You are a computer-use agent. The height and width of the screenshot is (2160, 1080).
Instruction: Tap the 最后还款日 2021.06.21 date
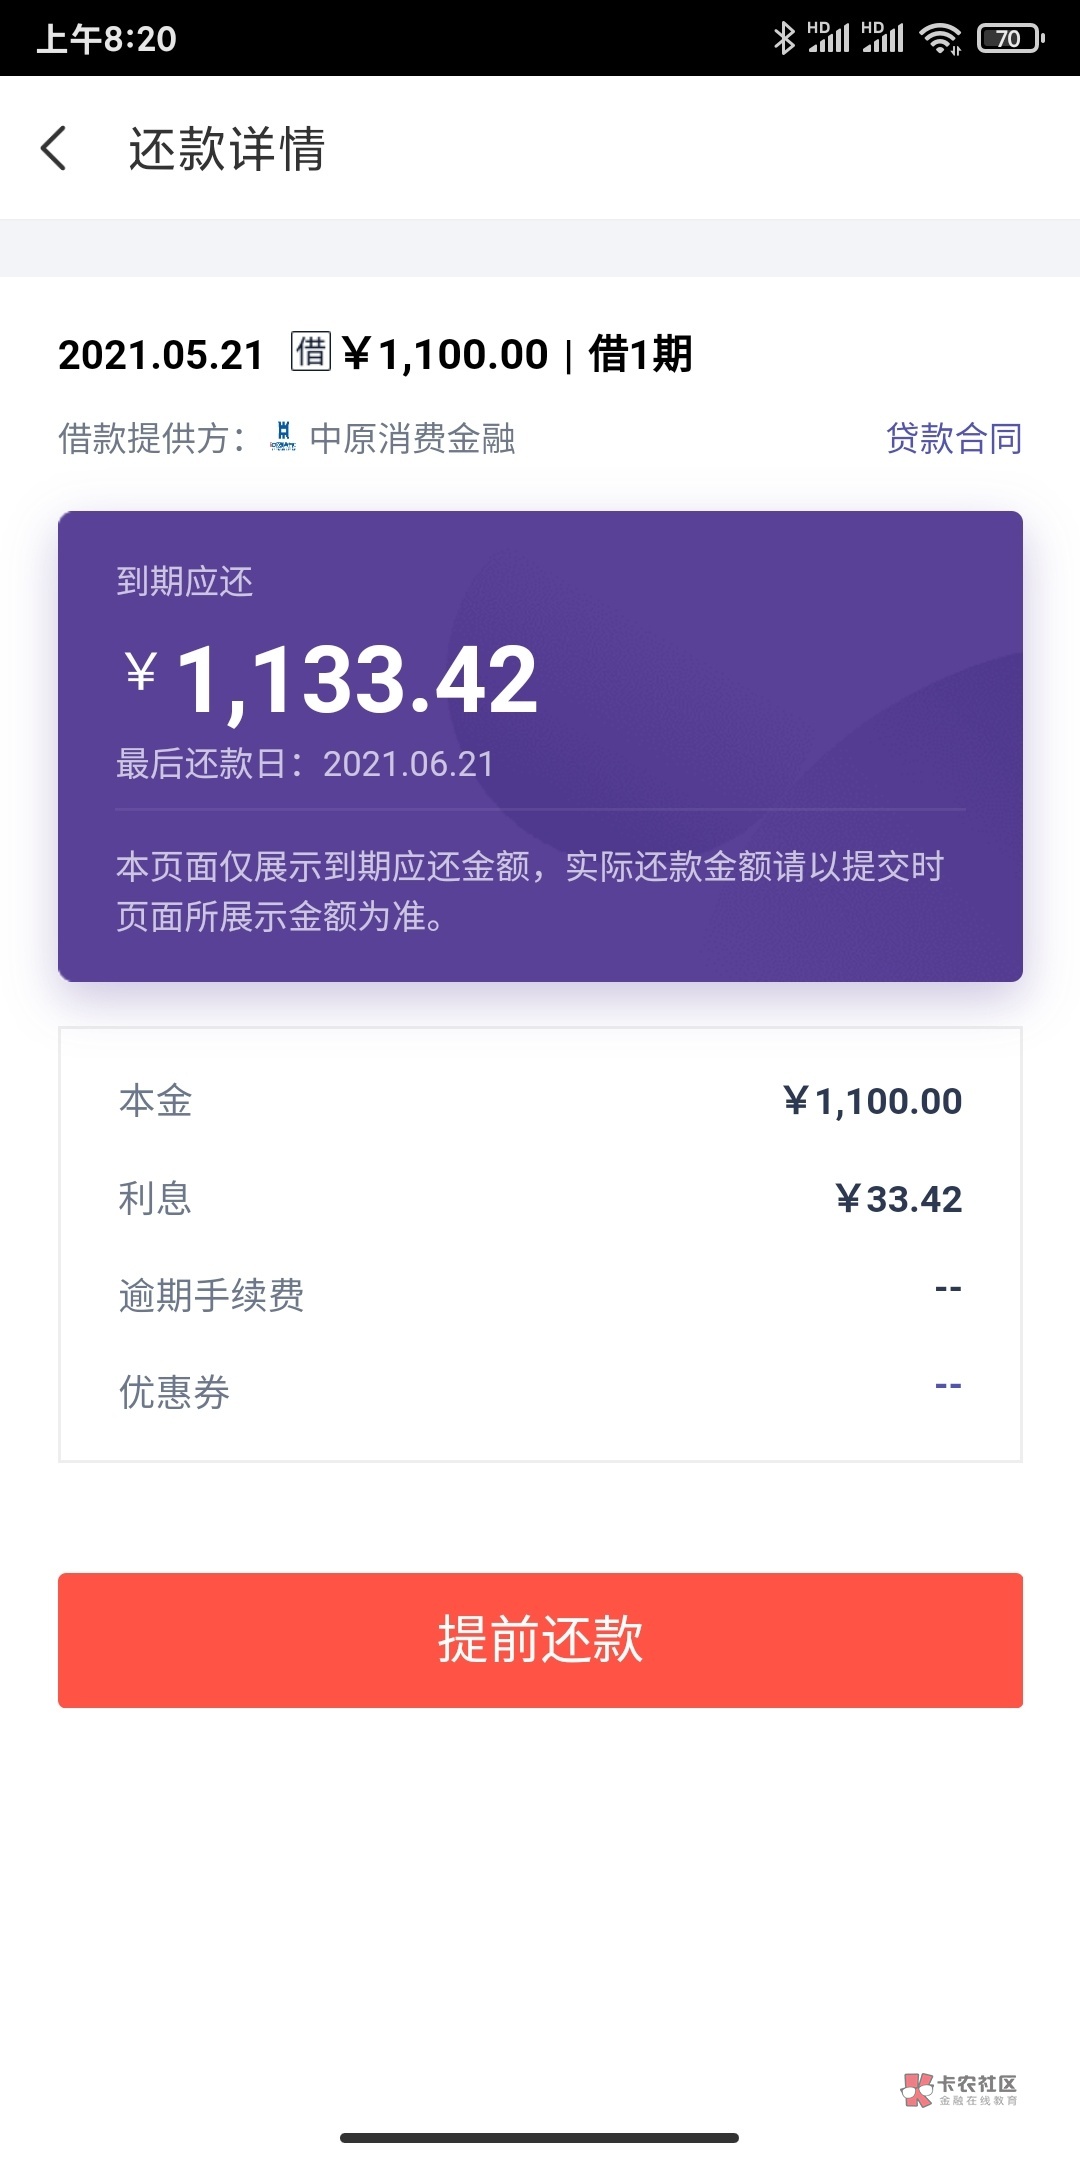click(305, 764)
